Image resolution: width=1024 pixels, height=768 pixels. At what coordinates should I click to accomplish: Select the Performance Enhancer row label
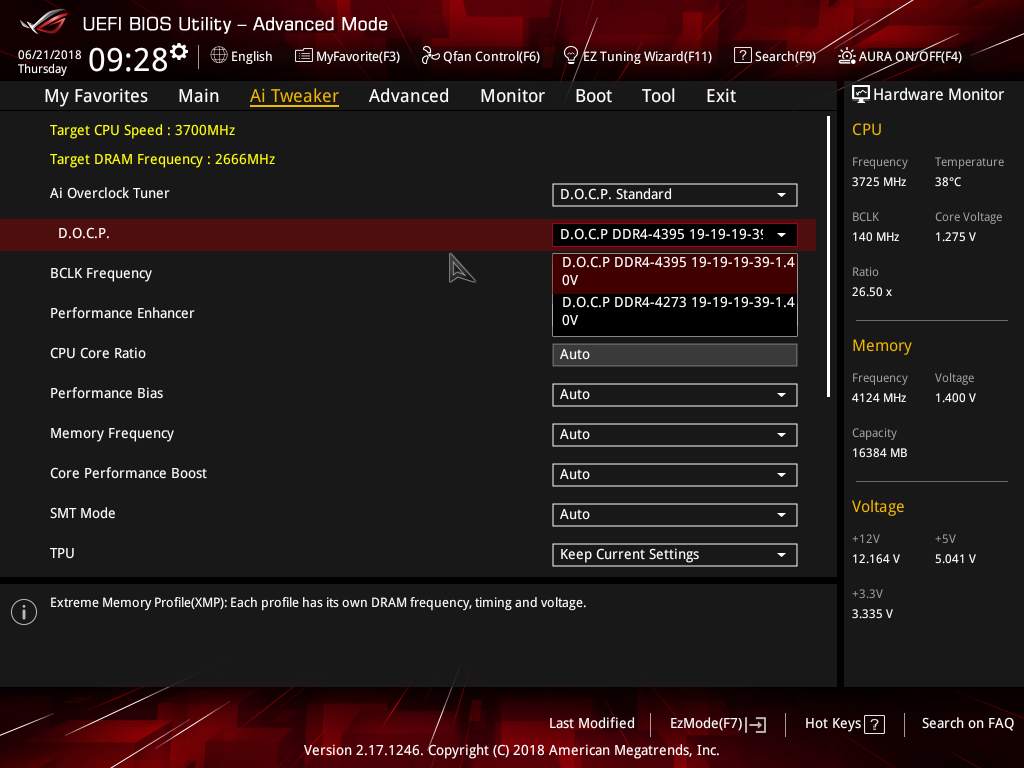point(122,313)
